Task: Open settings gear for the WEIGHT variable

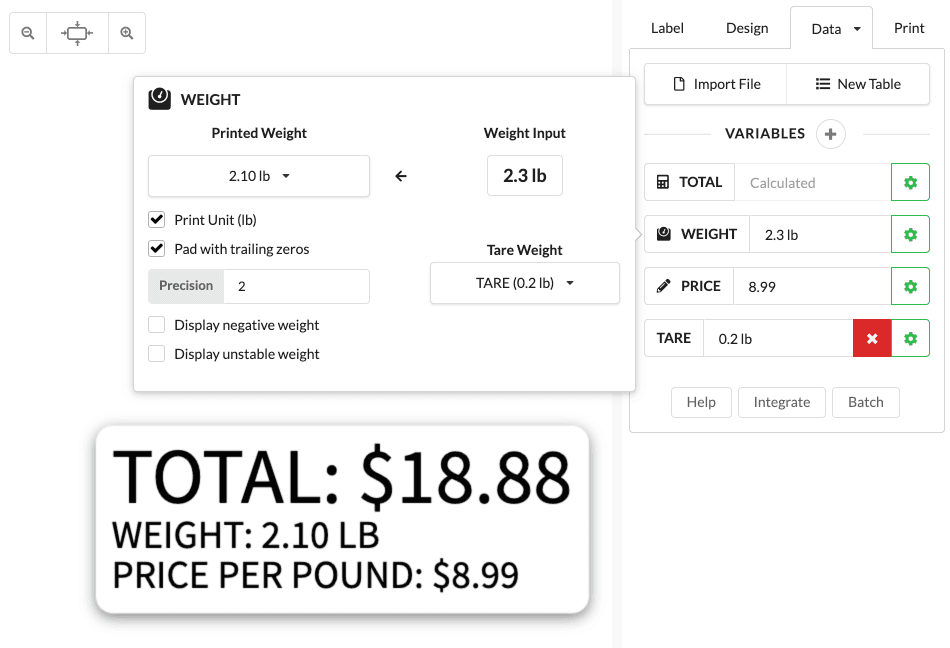Action: tap(910, 234)
